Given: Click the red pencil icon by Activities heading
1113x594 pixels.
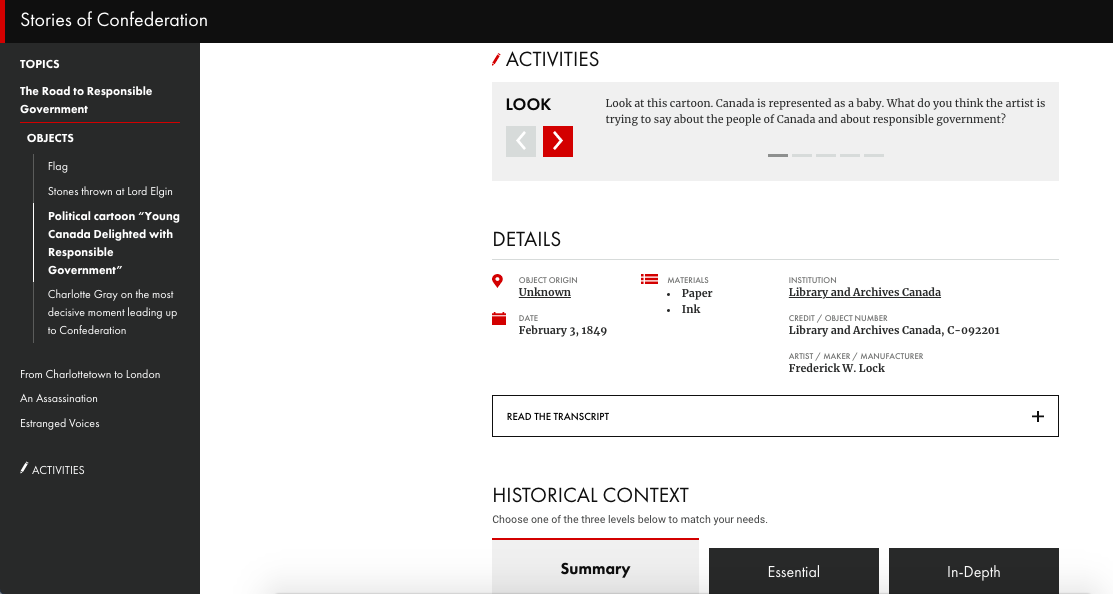Looking at the screenshot, I should pyautogui.click(x=496, y=60).
